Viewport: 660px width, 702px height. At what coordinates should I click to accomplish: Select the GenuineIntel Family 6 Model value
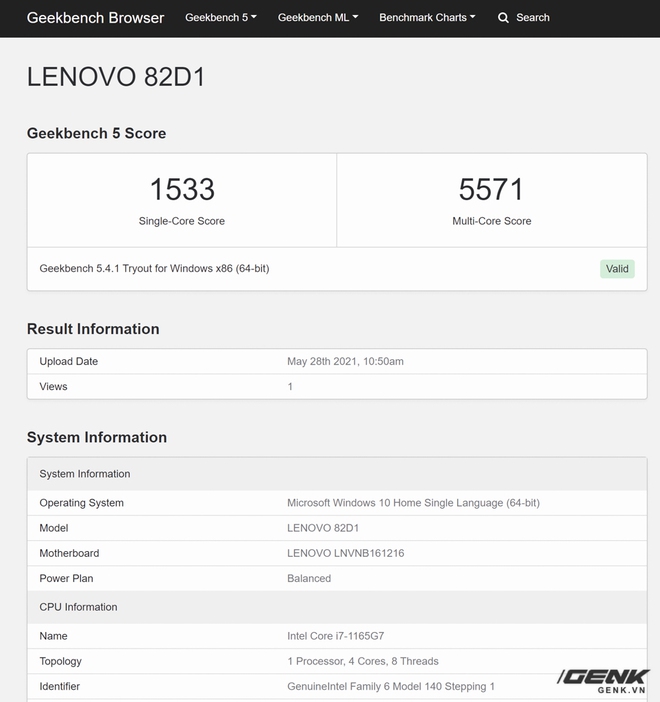(391, 686)
